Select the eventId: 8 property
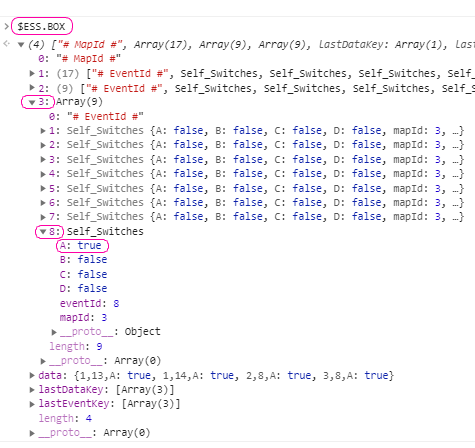The height and width of the screenshot is (448, 475). pos(89,303)
